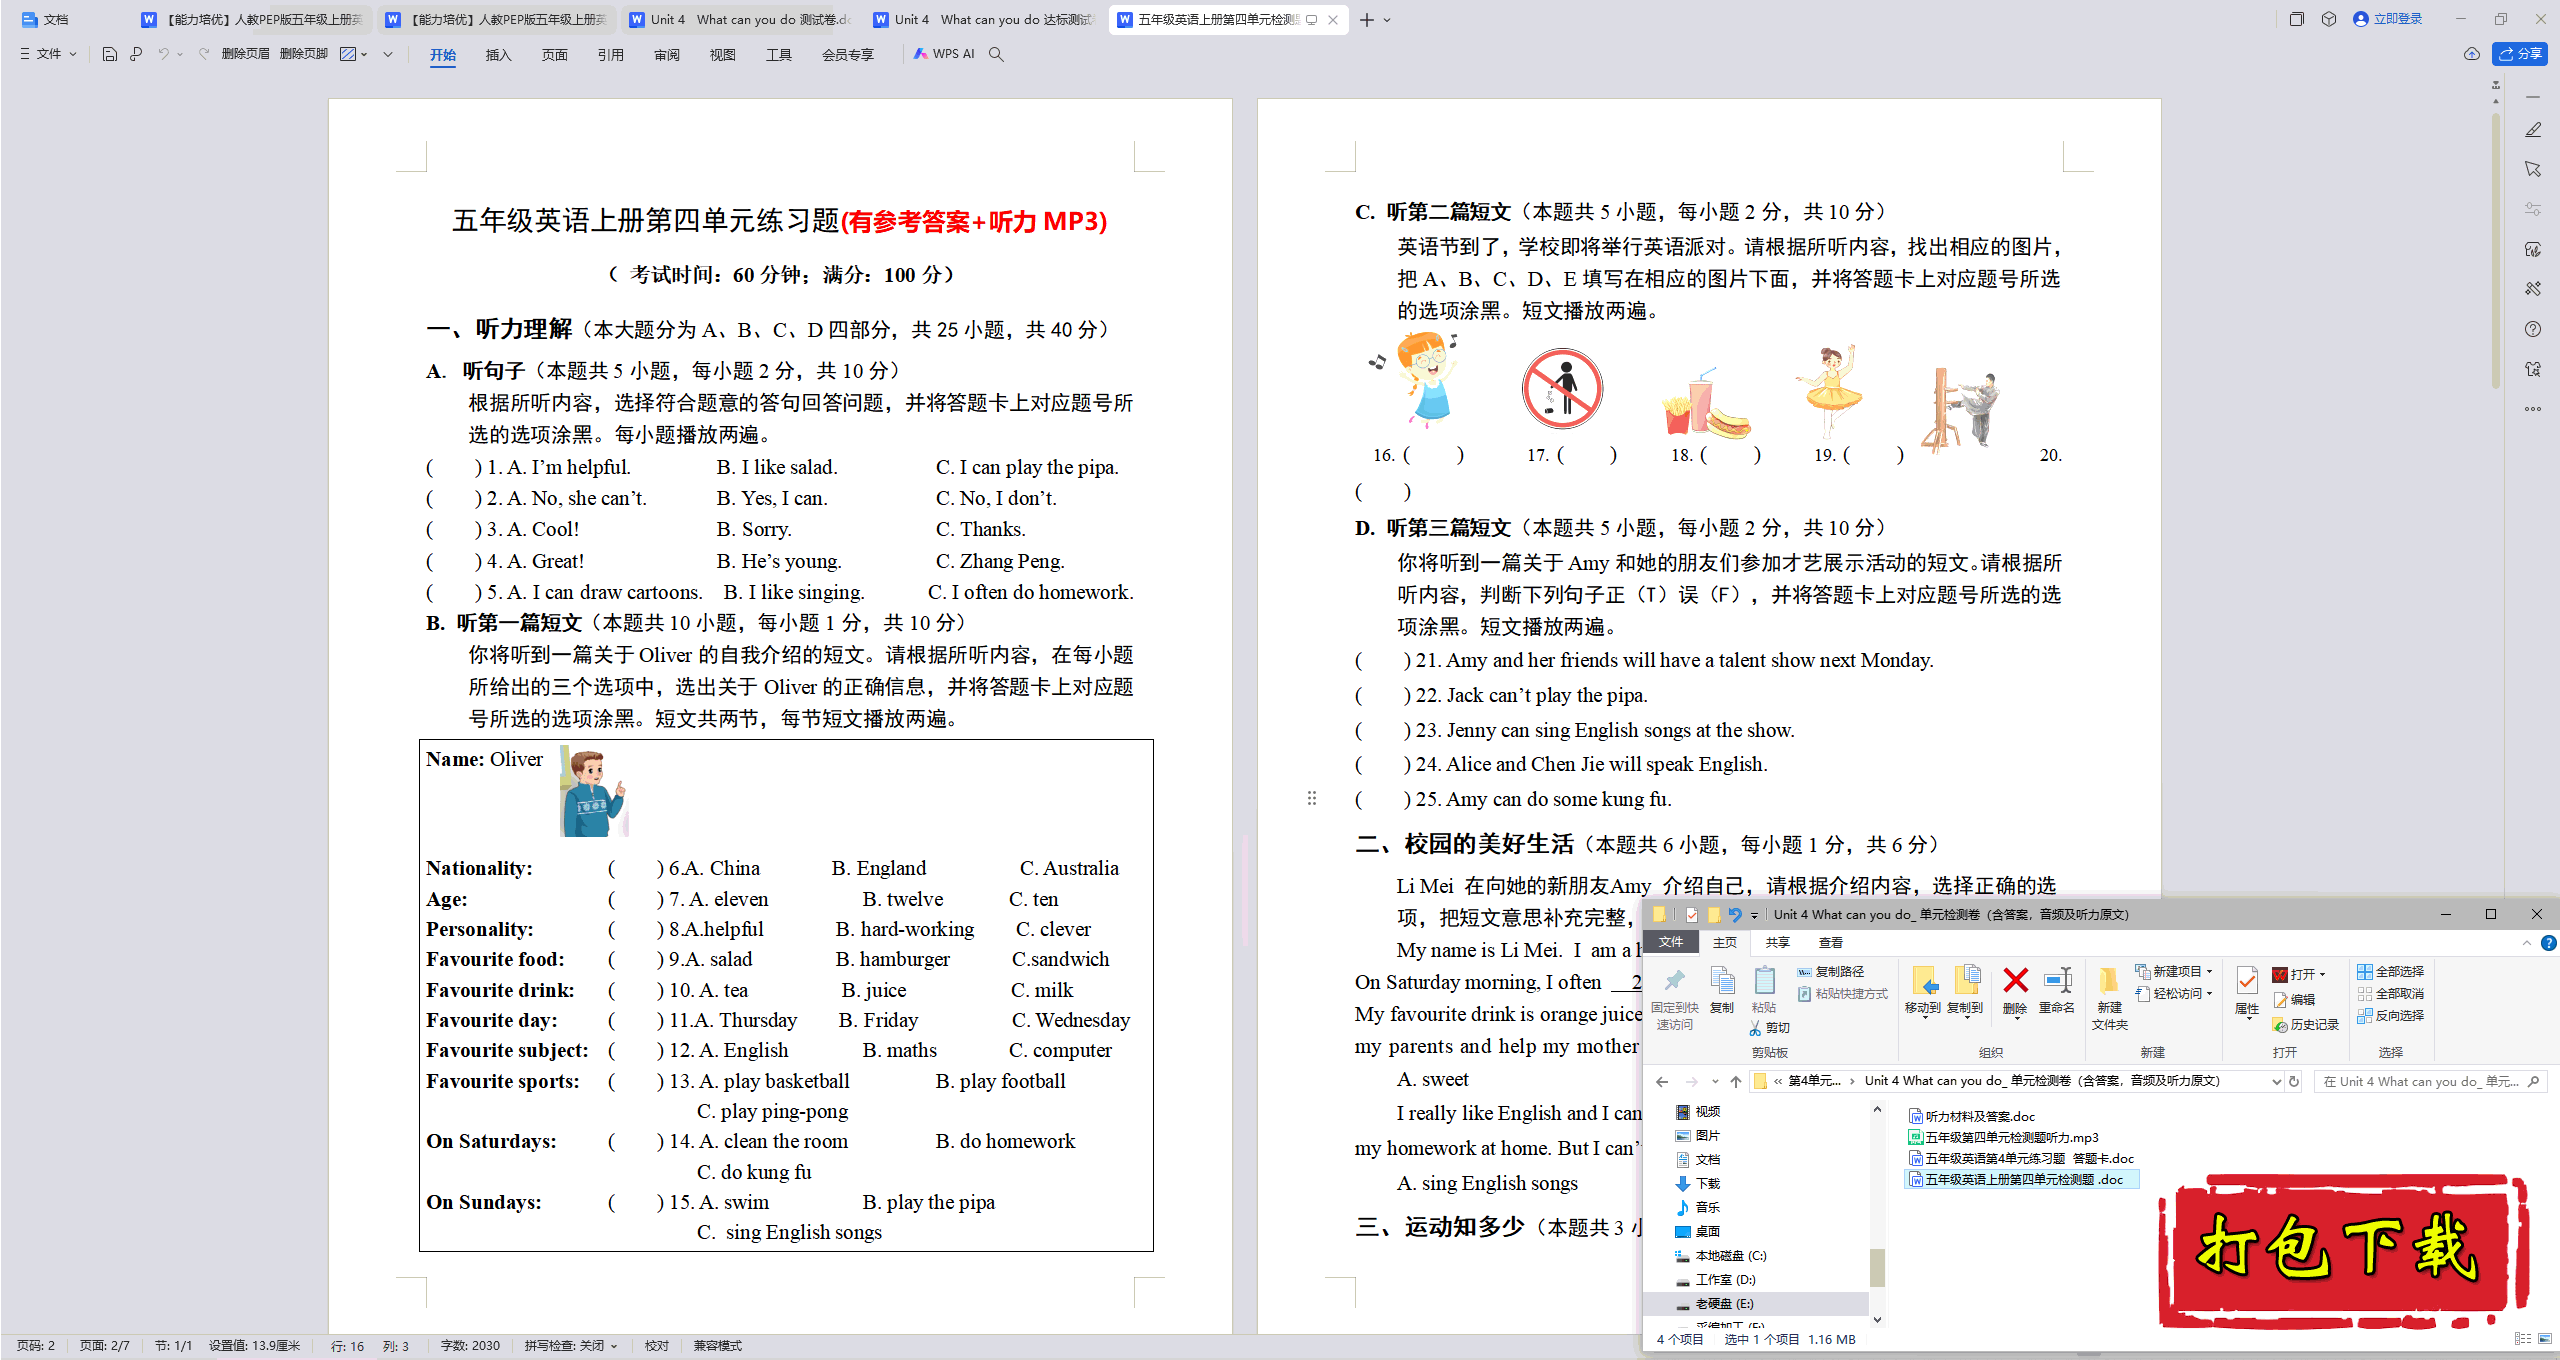The image size is (2560, 1360).
Task: Open 下载 folder in Explorer navigation pane
Action: [x=1698, y=1184]
